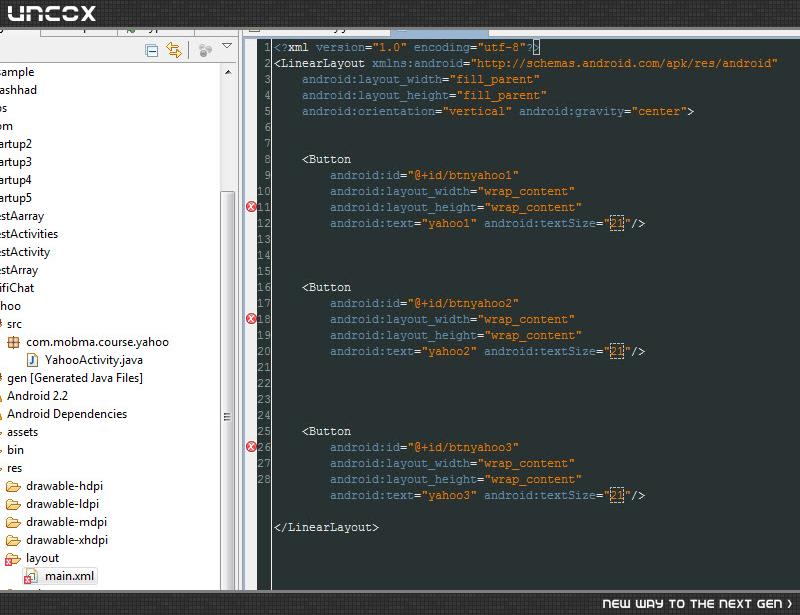Screen dimensions: 800x615
Task: Click android:gravity="center" attribute
Action: pyautogui.click(x=603, y=111)
